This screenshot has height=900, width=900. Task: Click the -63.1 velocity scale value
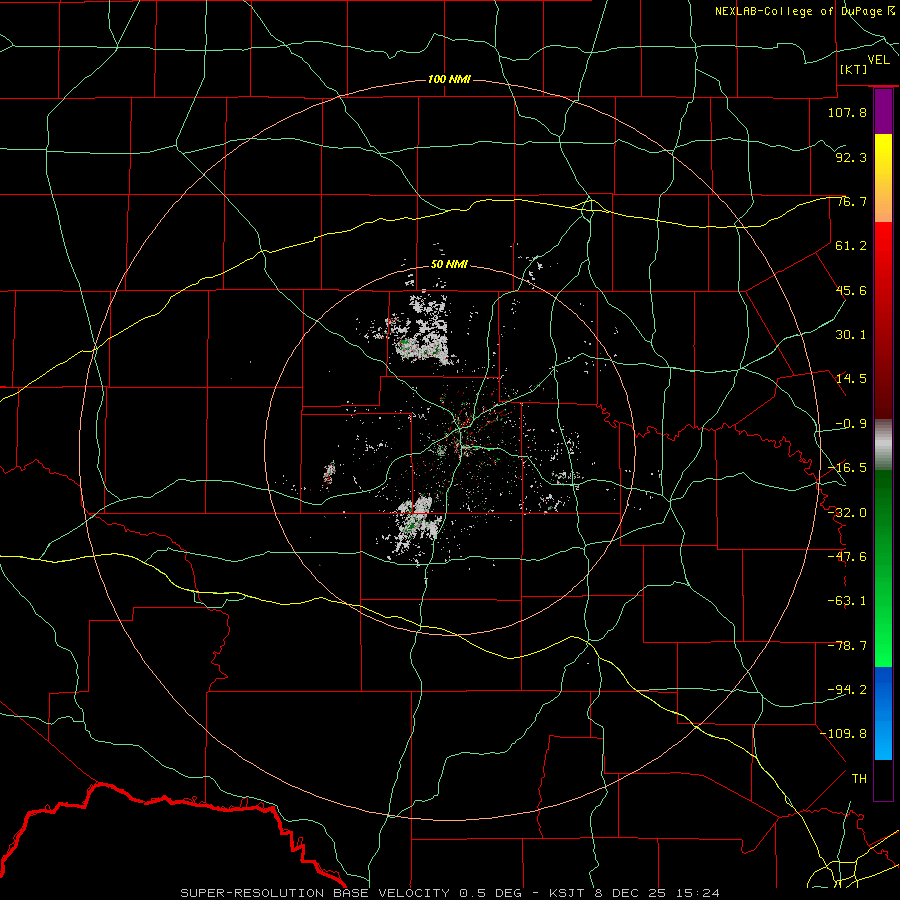click(x=847, y=601)
